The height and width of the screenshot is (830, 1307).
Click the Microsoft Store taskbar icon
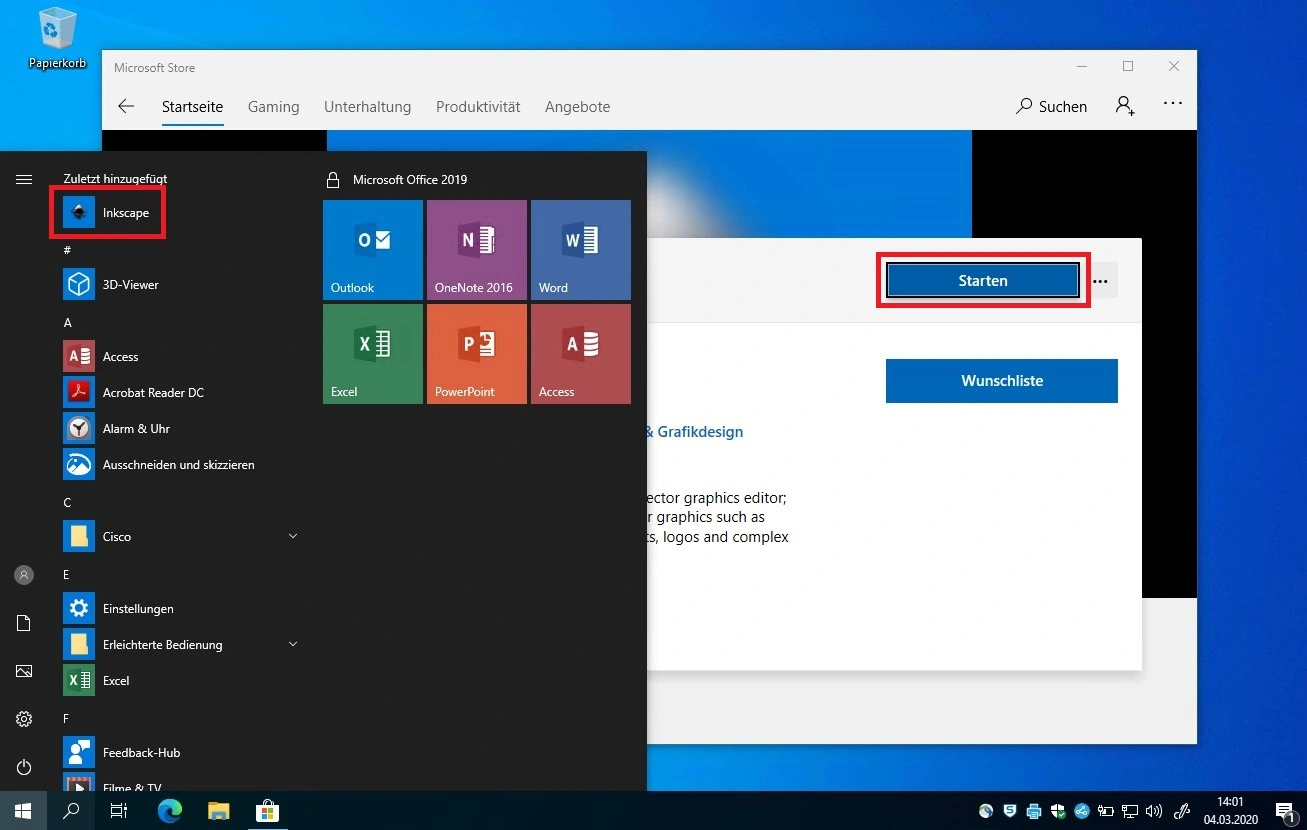(x=267, y=811)
